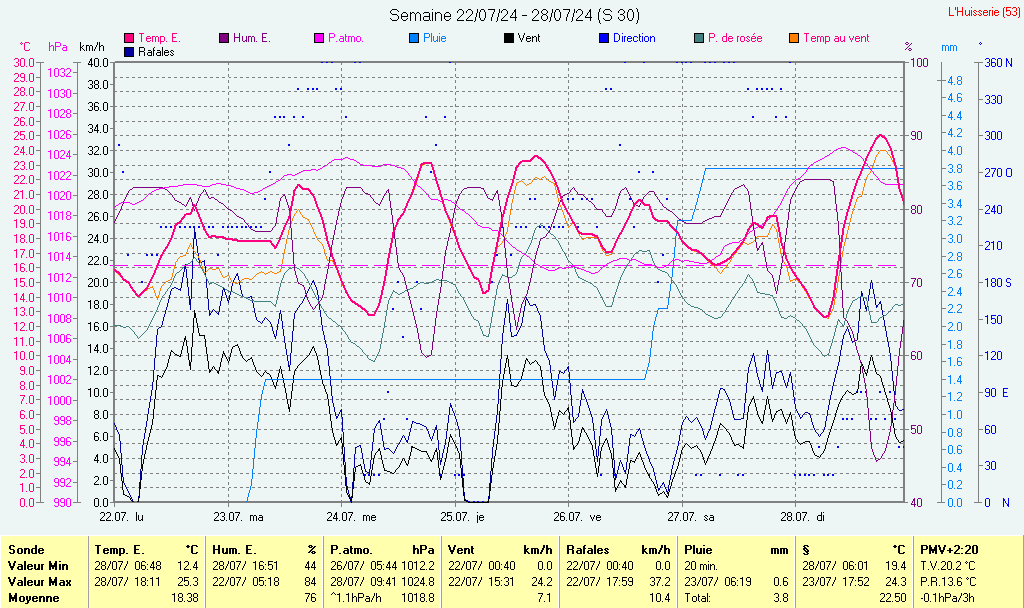
Task: Click the "27.07. sa" day label
Action: (691, 517)
